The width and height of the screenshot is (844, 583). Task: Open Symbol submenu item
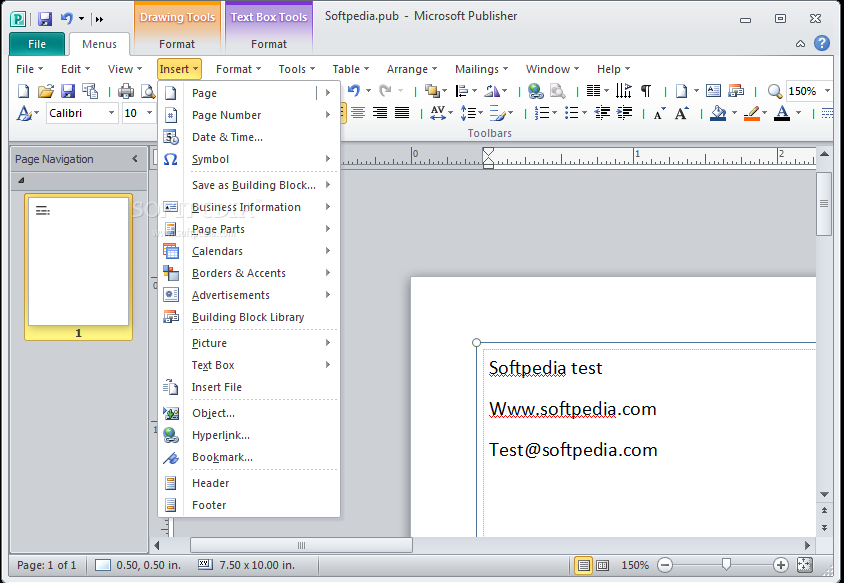(249, 159)
